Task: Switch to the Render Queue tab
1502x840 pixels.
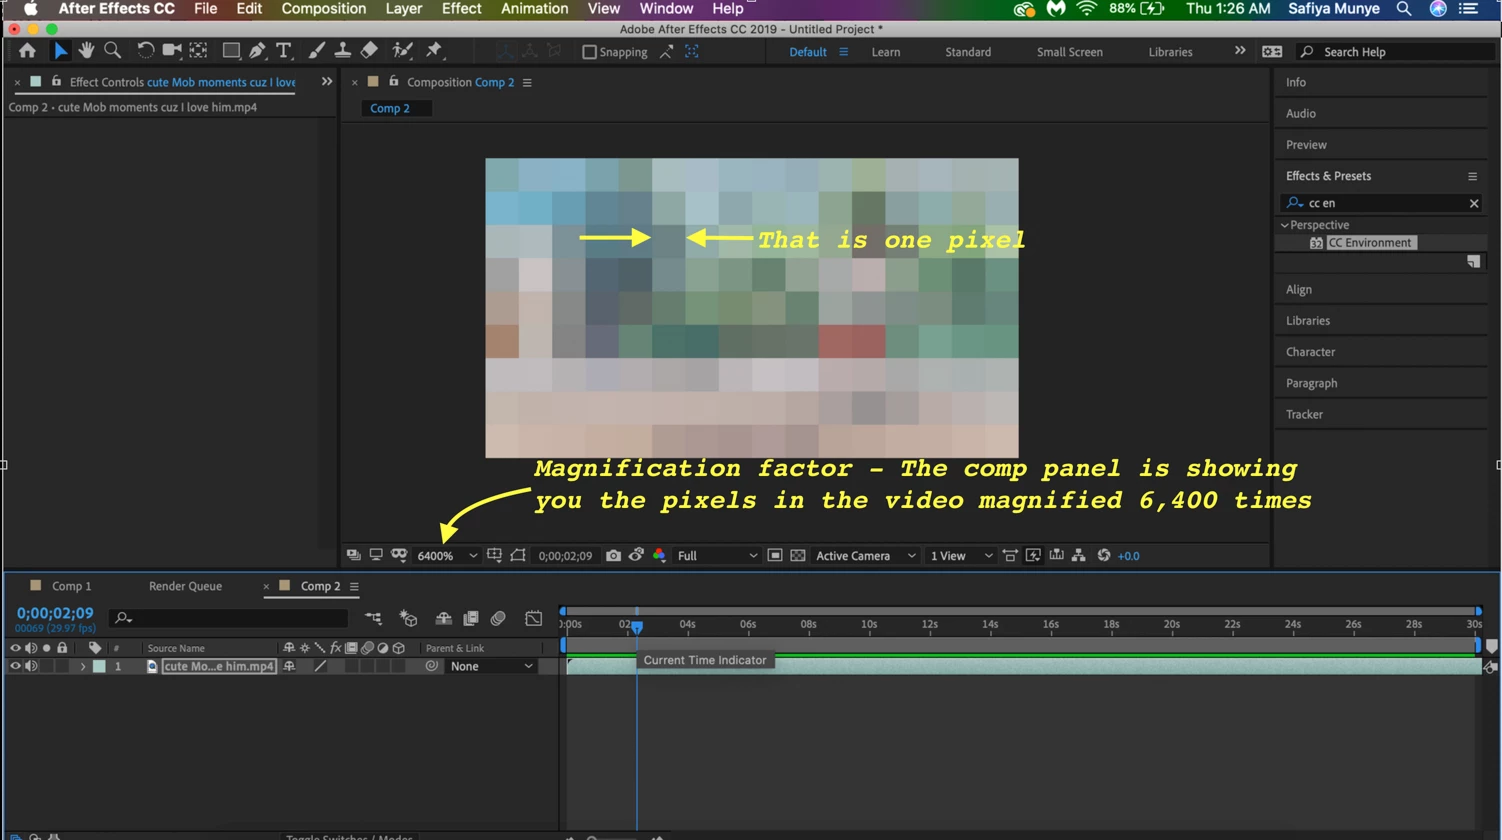Action: pos(185,586)
